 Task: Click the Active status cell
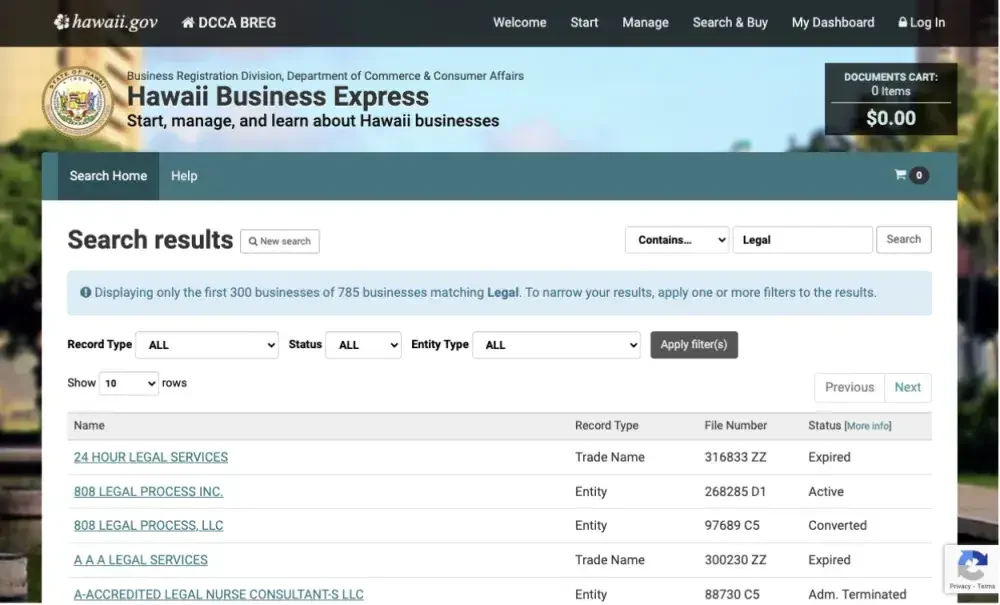[x=826, y=492]
